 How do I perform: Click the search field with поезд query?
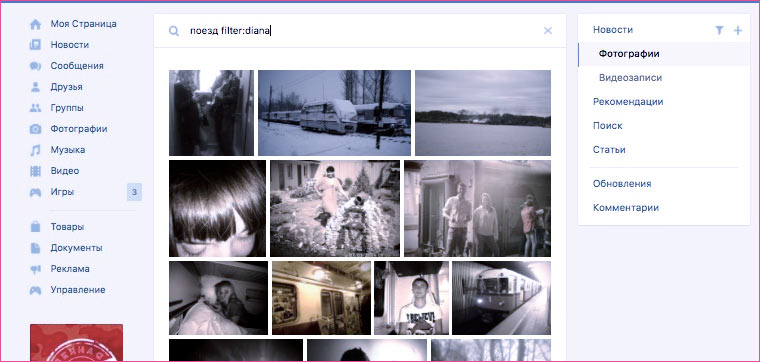coord(360,31)
